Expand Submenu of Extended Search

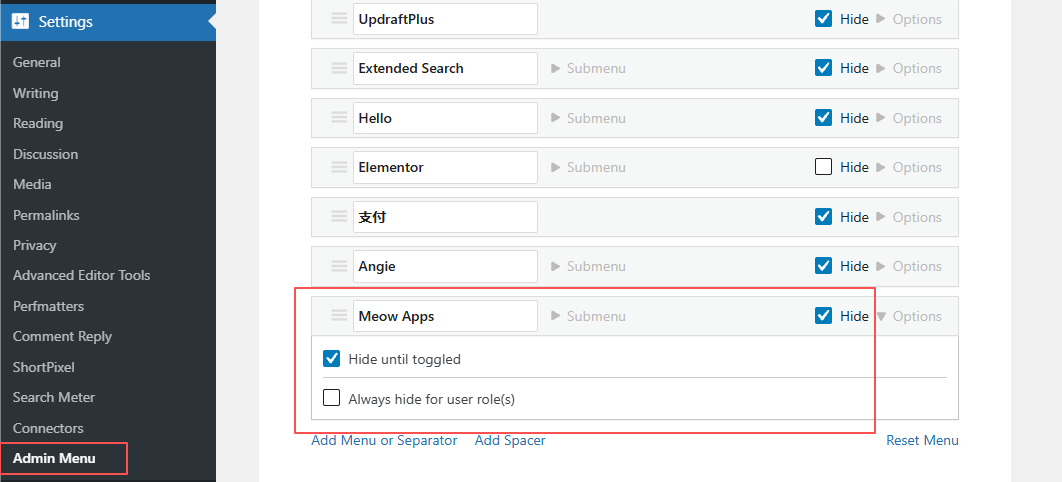[x=588, y=68]
